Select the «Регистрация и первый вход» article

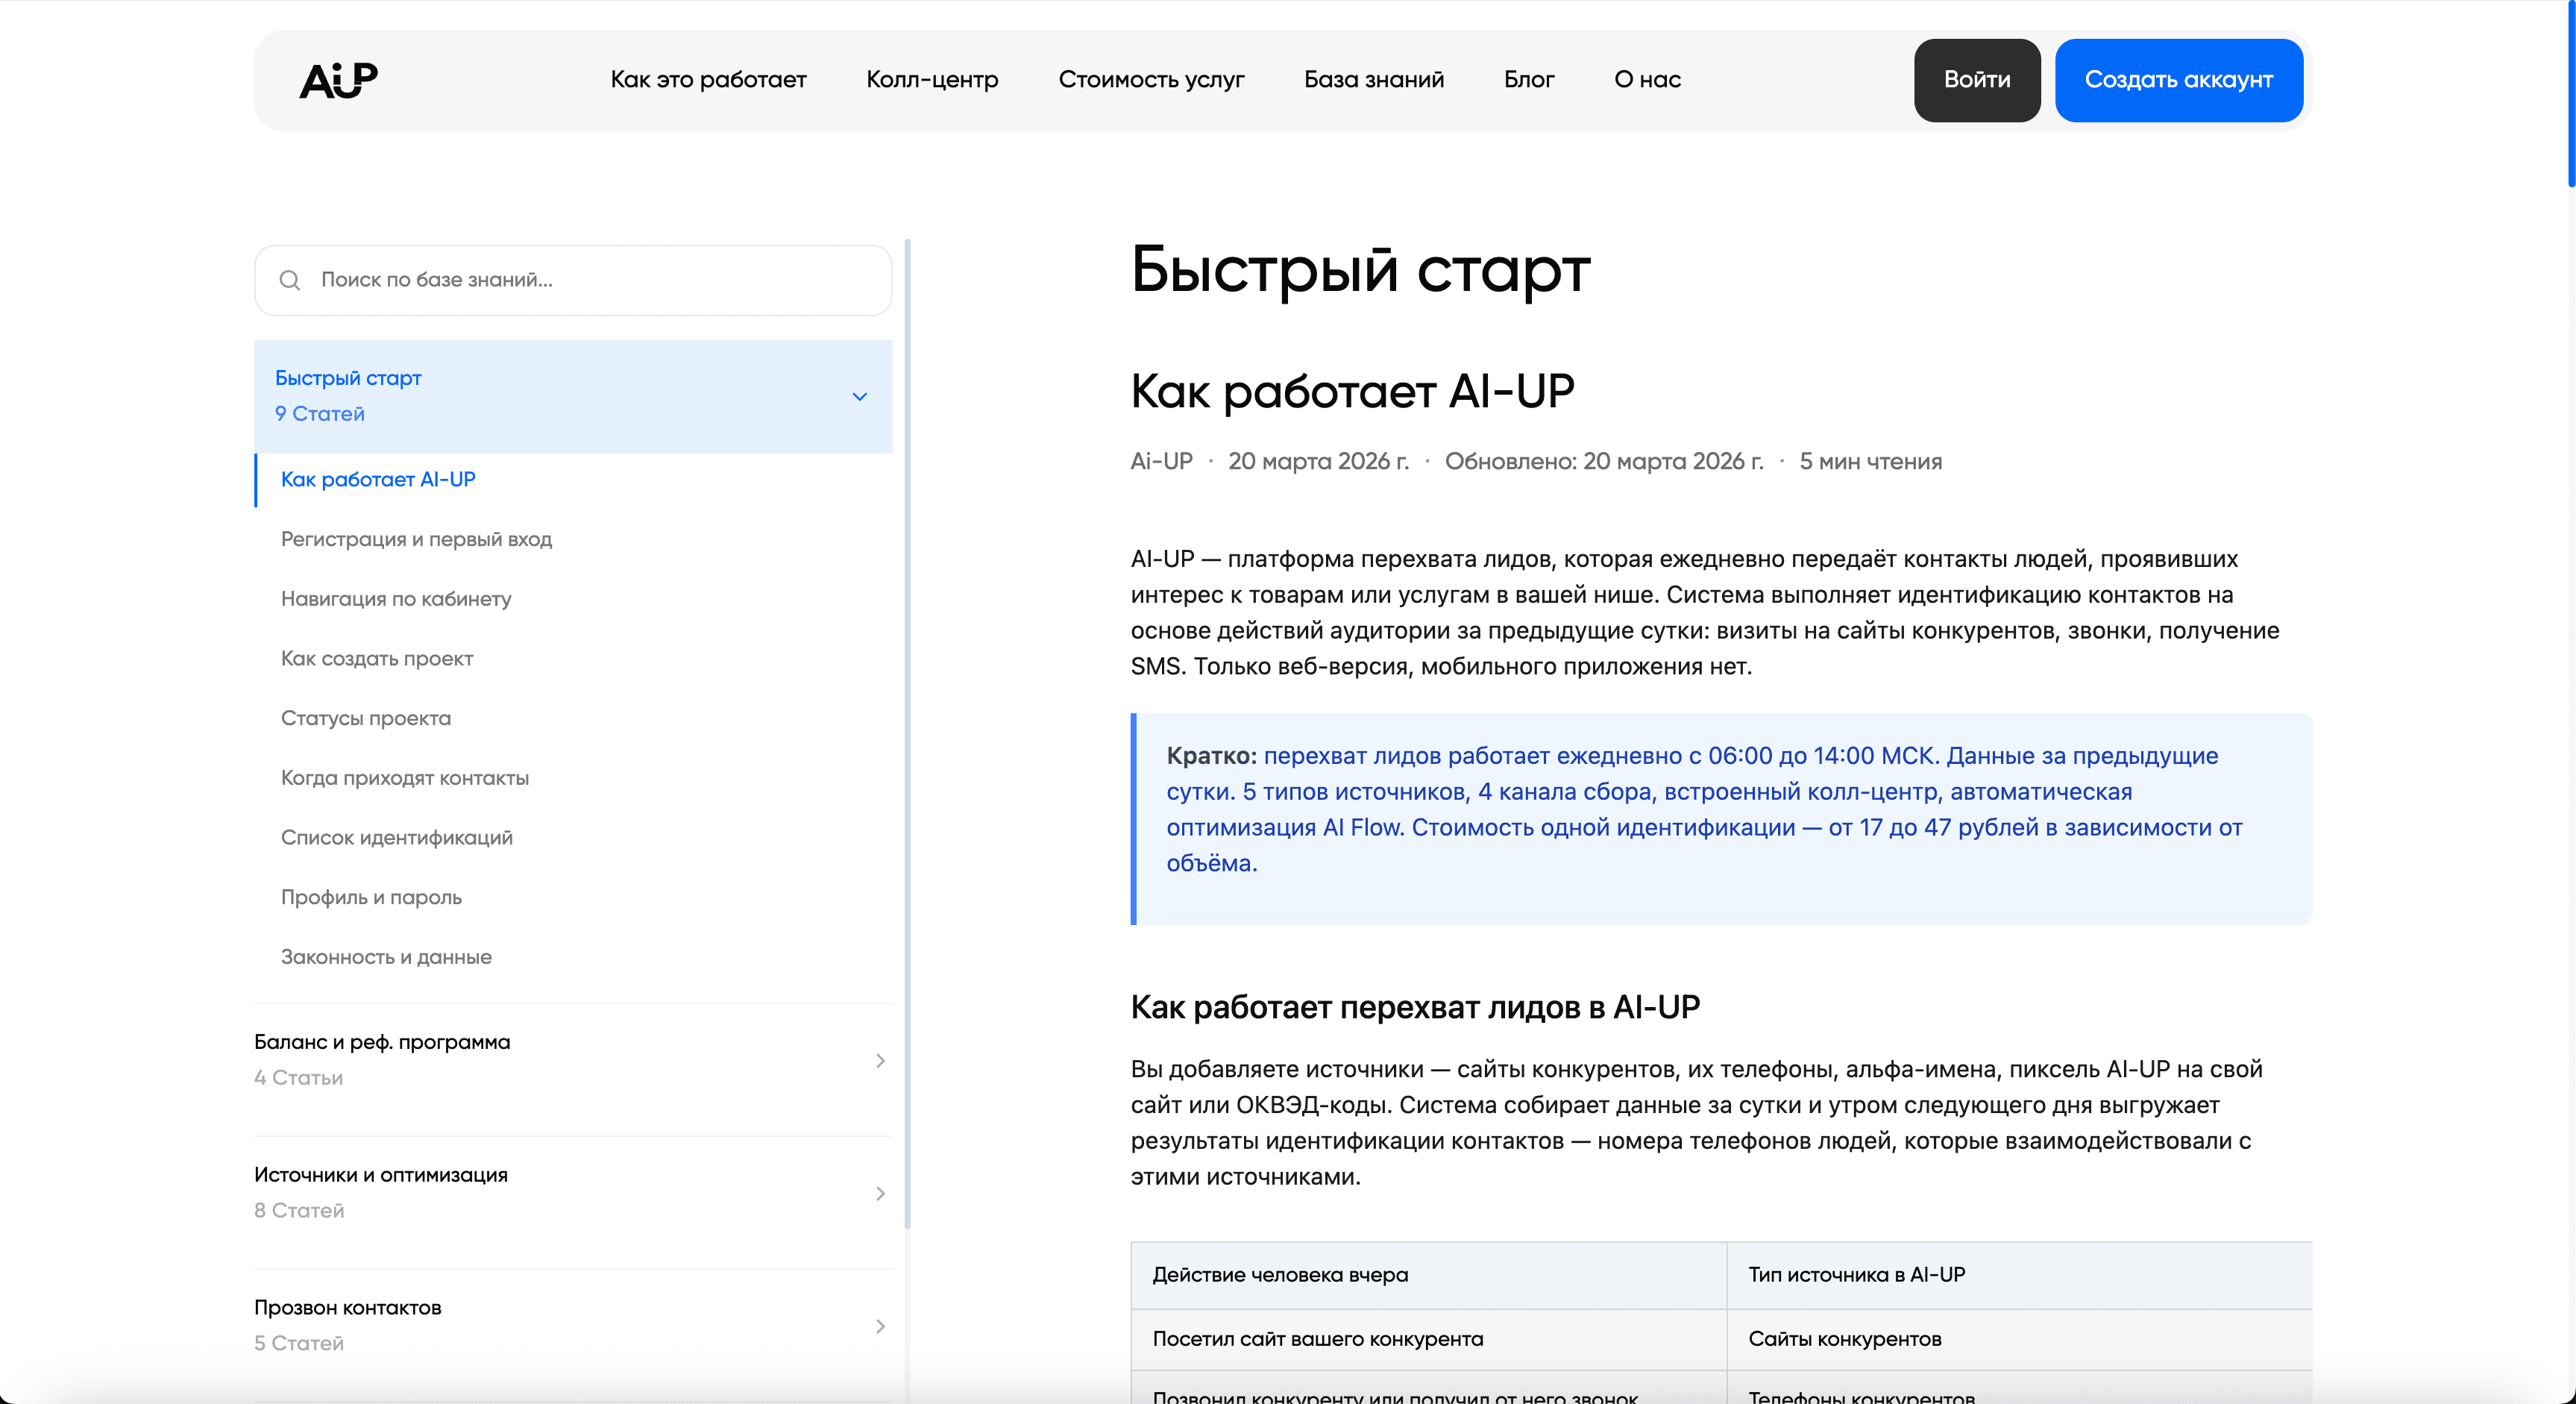[x=417, y=538]
